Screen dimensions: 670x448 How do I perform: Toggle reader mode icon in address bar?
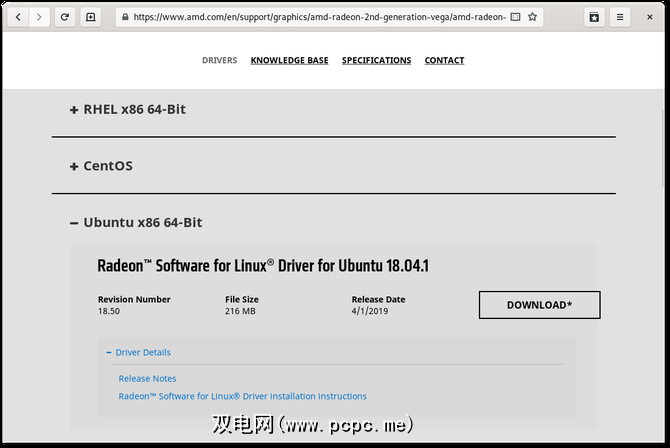[x=516, y=17]
